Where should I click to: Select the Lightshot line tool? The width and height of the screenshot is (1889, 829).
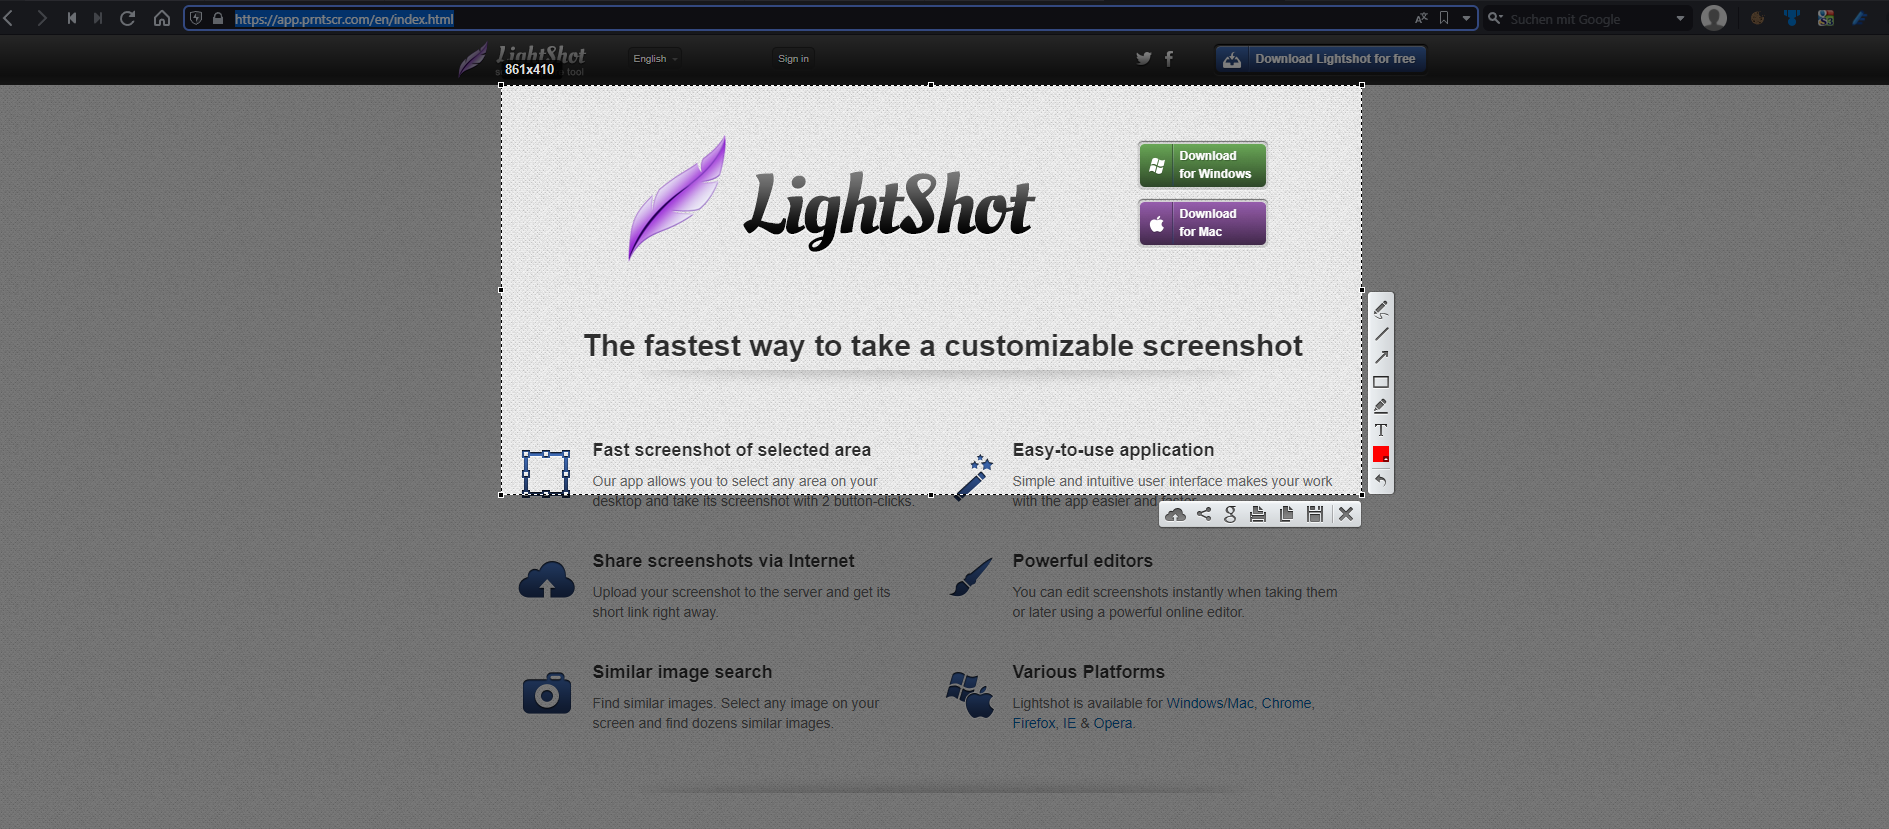tap(1381, 333)
